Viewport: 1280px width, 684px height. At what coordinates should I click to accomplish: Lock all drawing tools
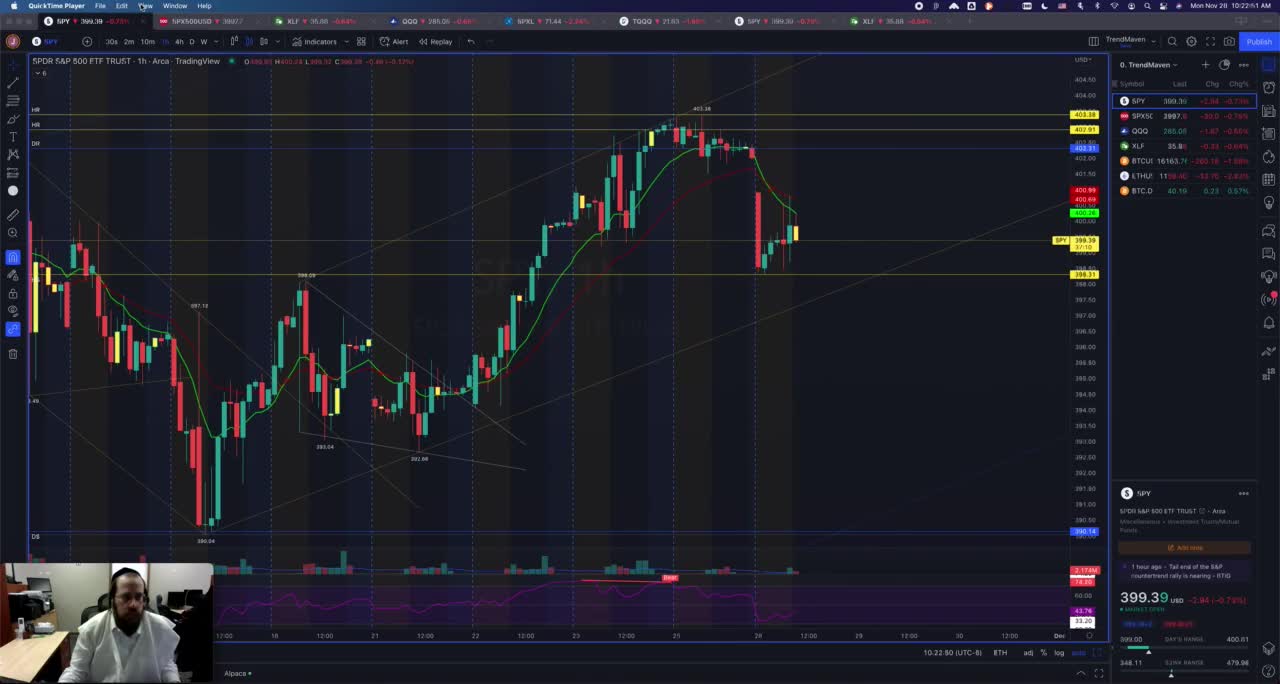(13, 293)
